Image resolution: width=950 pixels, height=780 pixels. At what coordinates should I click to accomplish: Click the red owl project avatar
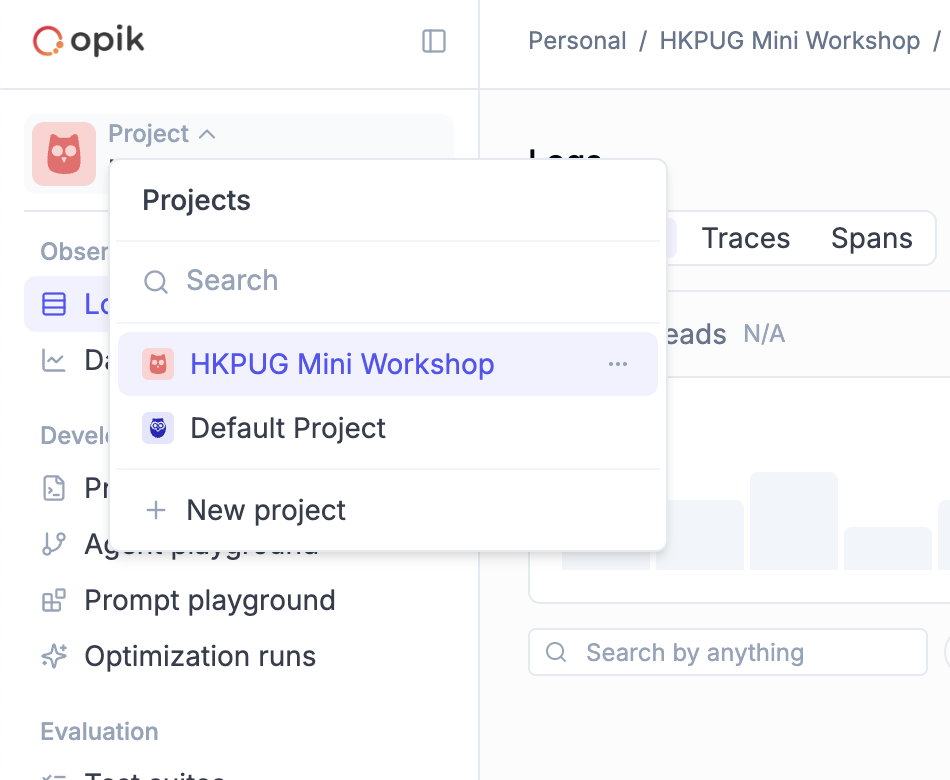tap(64, 154)
